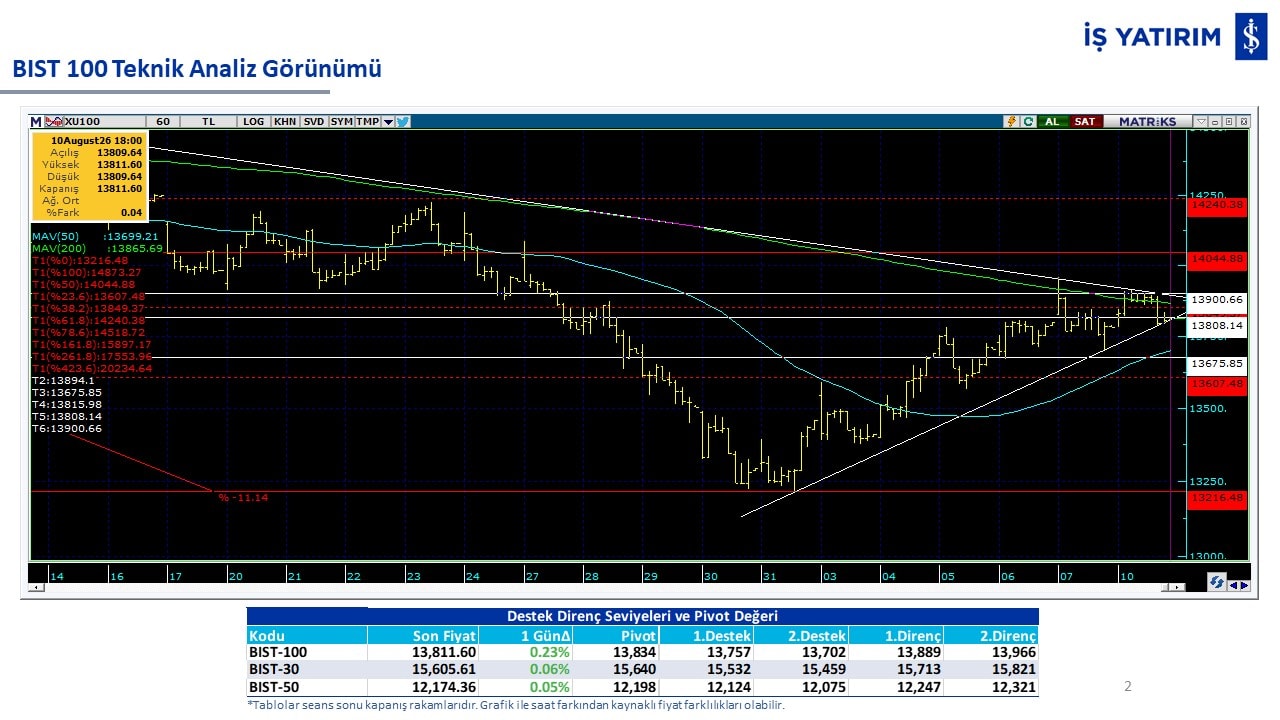Click the 10August26 18:00 date in info box
Screen dimensions: 1280x720
click(x=97, y=141)
